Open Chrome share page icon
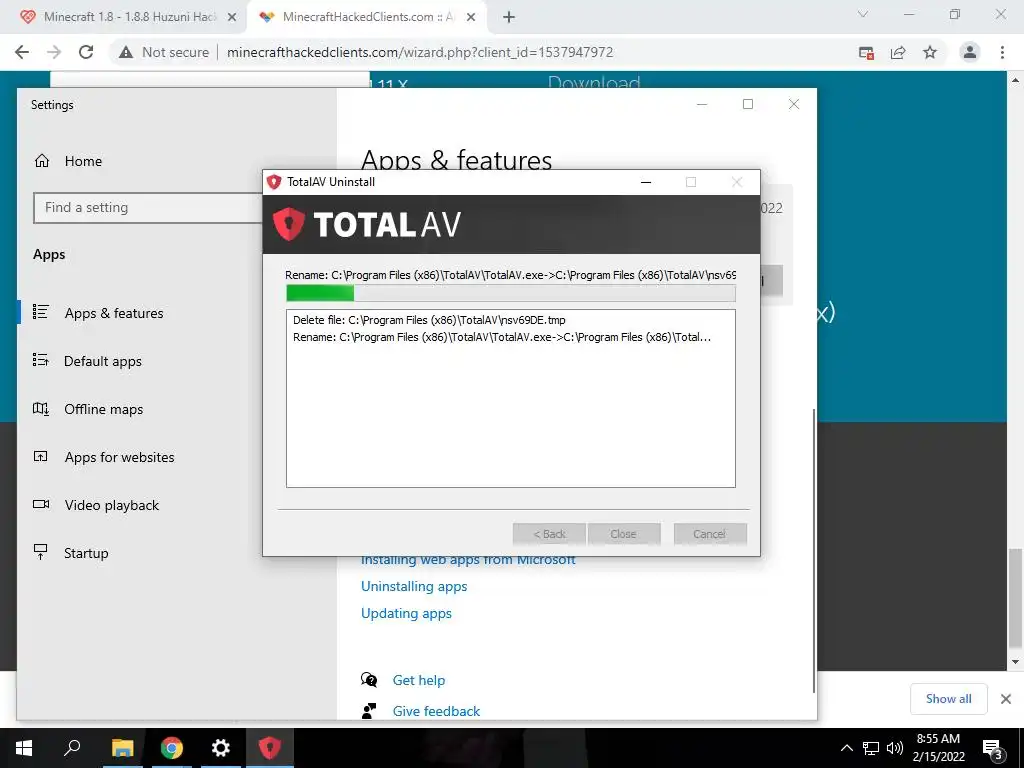1024x768 pixels. pyautogui.click(x=898, y=52)
